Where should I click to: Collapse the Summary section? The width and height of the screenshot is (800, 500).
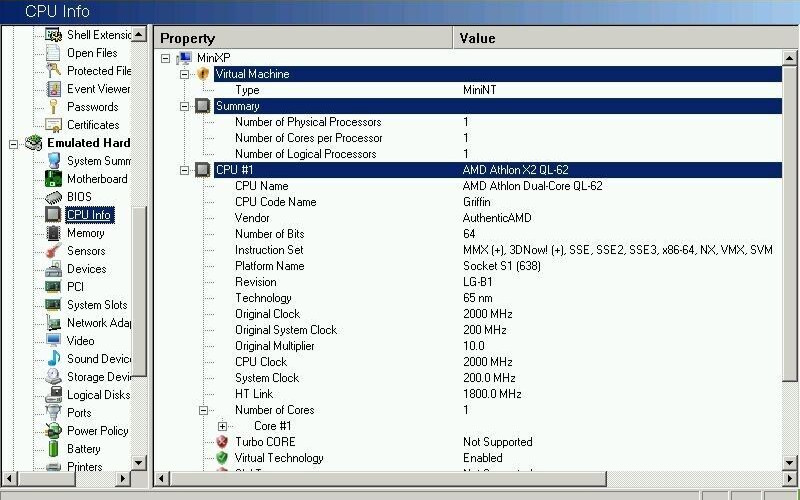[184, 106]
